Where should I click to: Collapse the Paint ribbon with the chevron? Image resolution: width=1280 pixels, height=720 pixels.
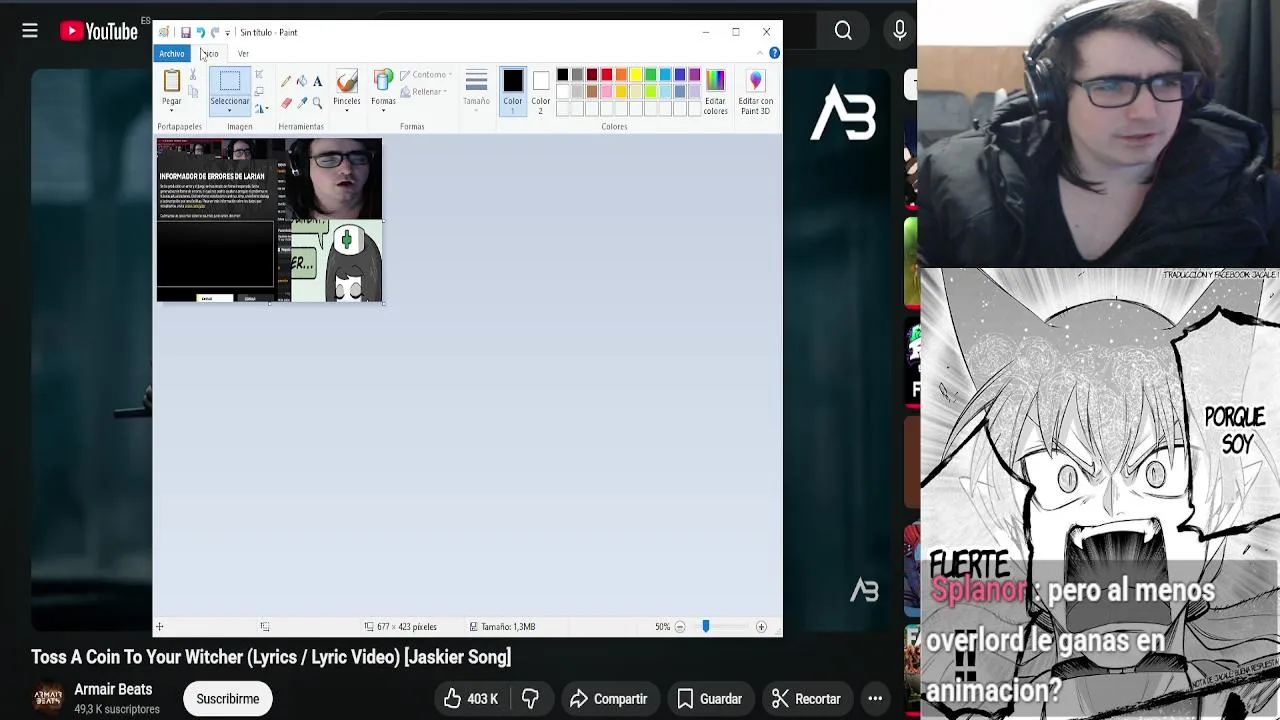tap(760, 54)
